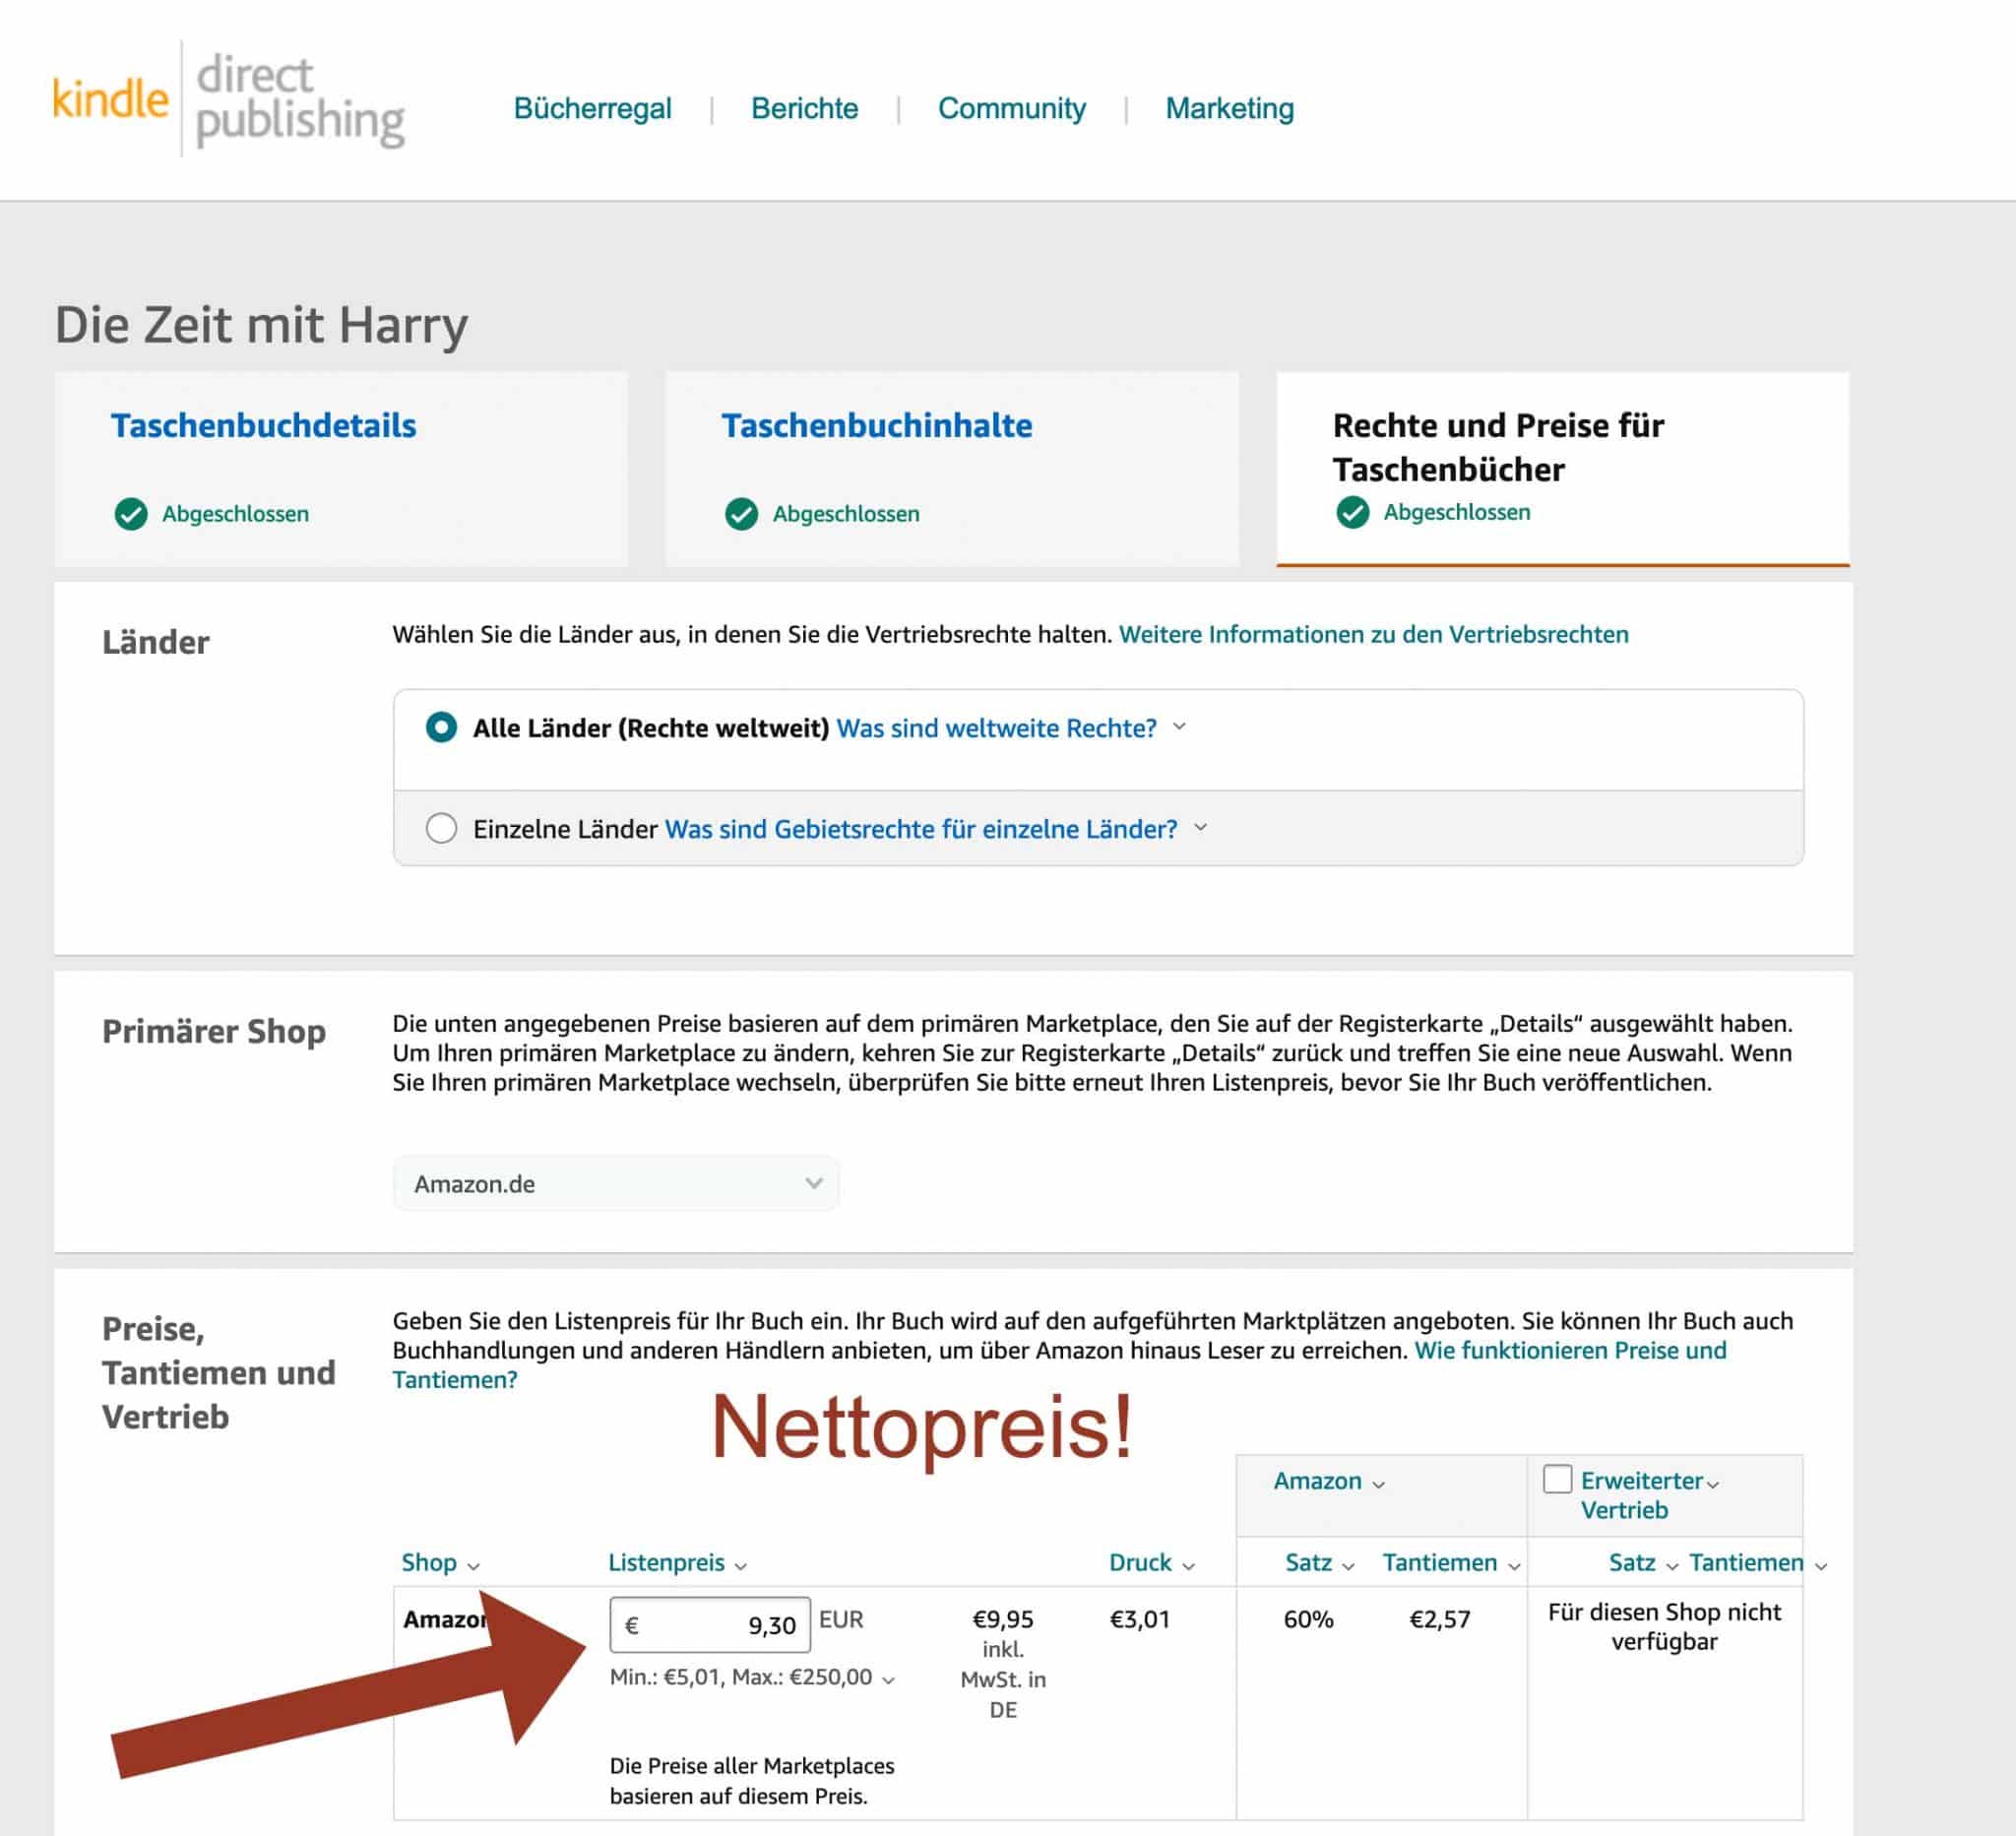Click the Listenpreis EUR input field

(x=710, y=1625)
